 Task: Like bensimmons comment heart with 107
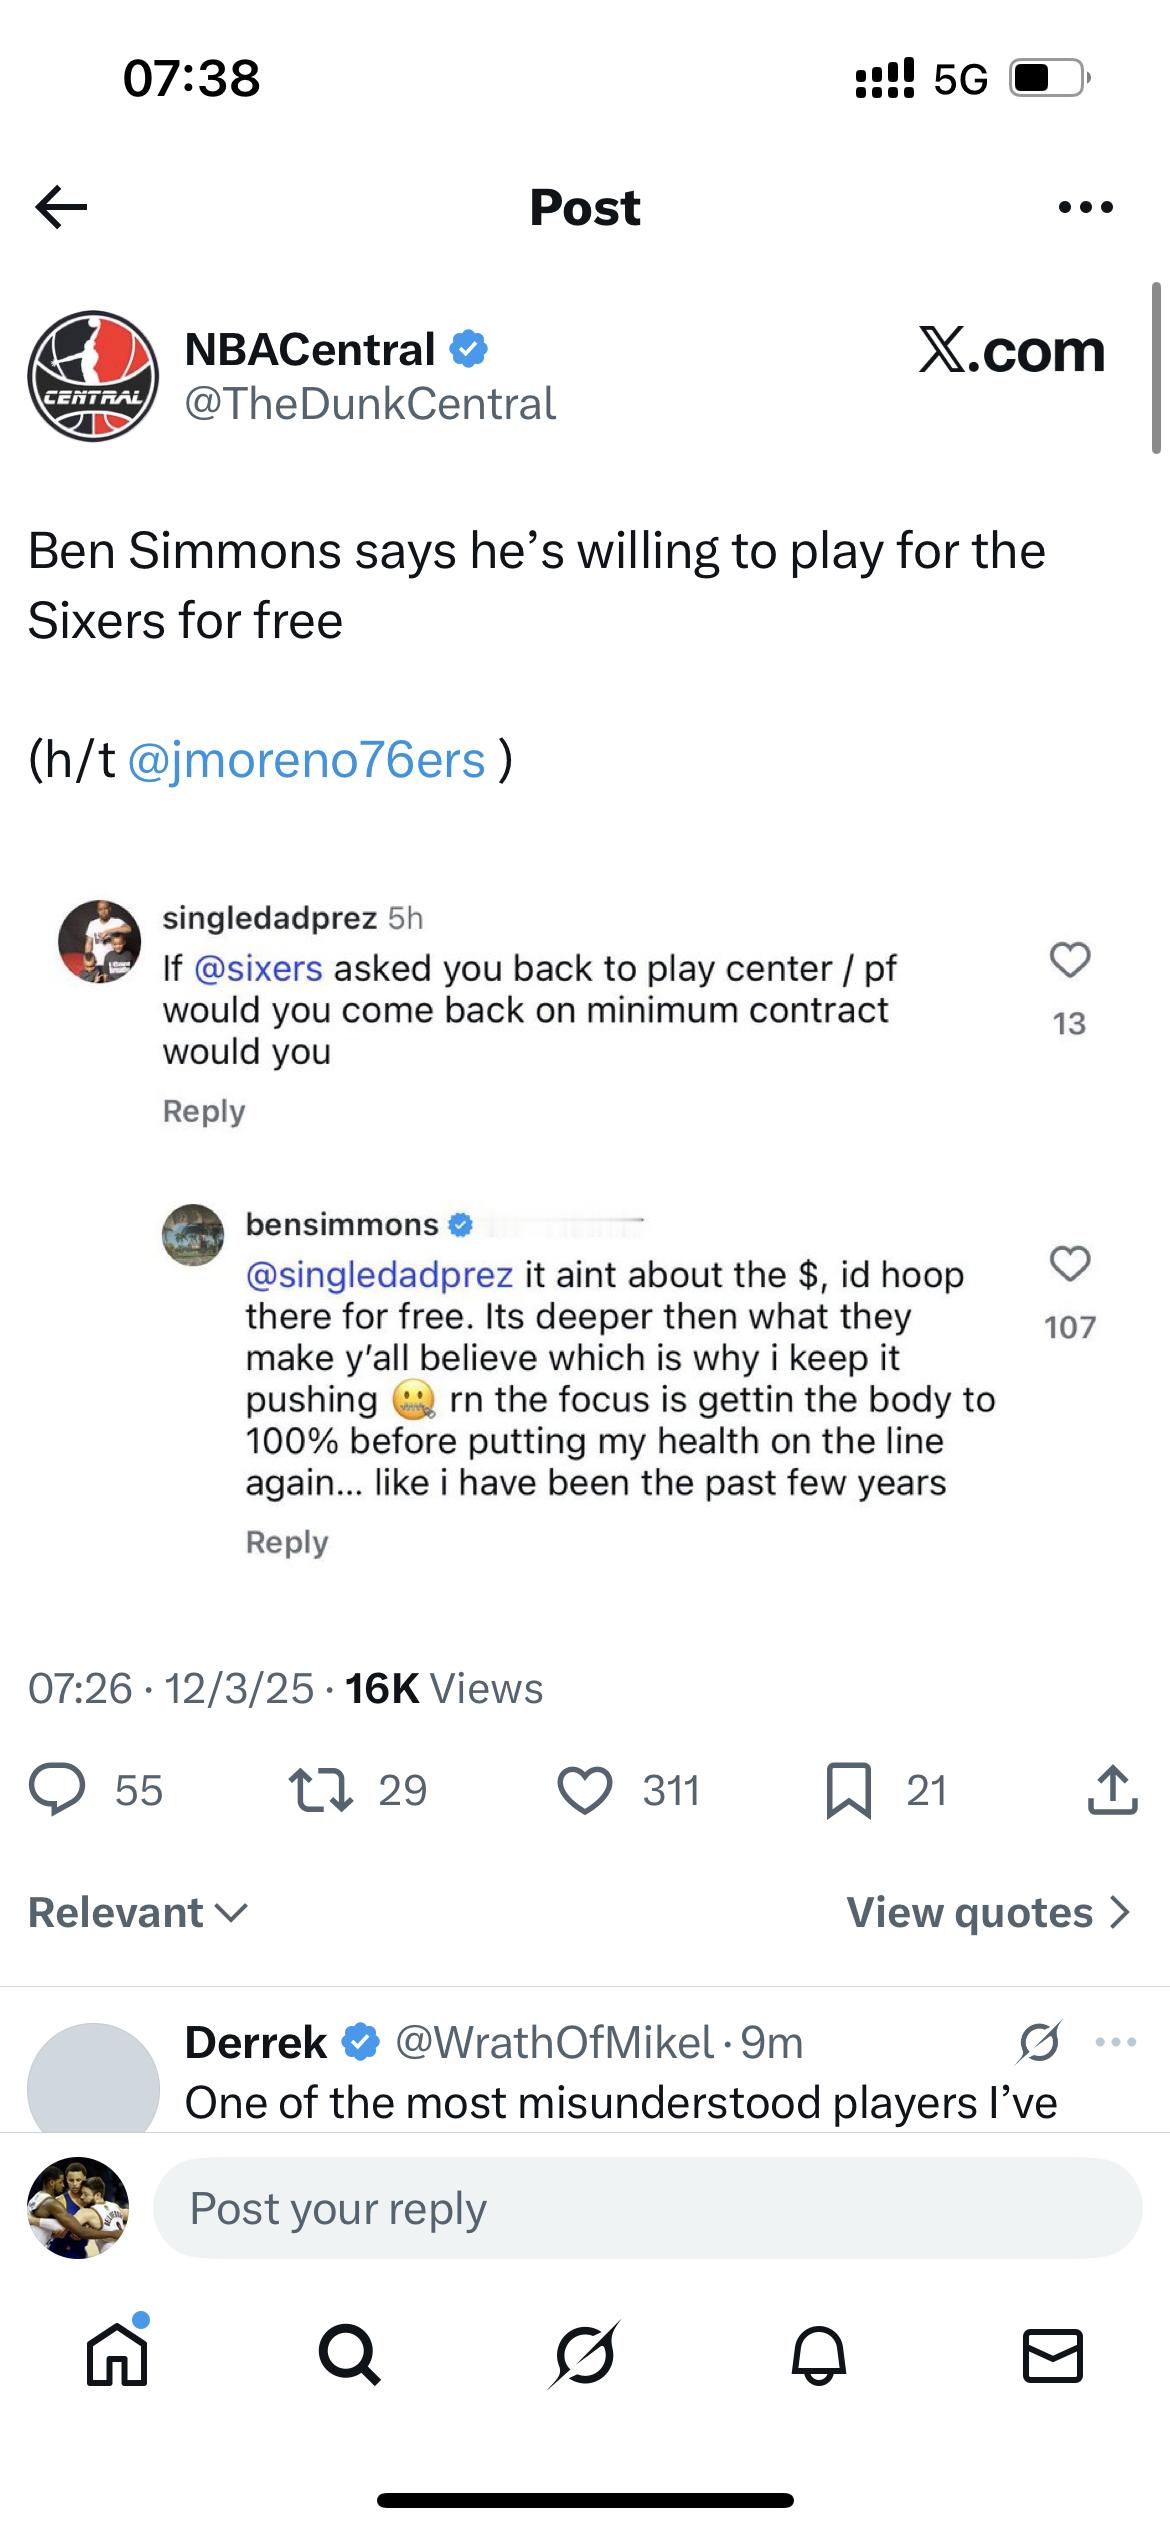click(1070, 1264)
